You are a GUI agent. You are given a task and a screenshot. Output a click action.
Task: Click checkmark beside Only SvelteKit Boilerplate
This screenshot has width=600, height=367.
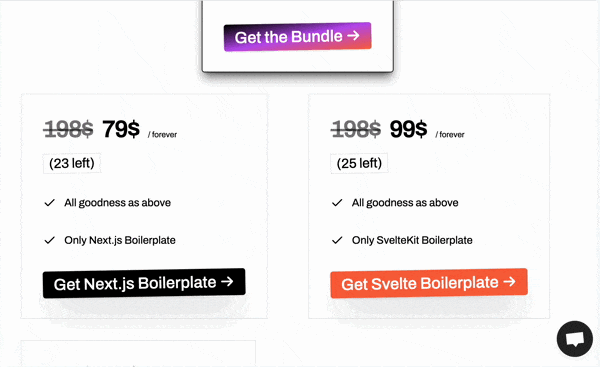[x=337, y=240]
